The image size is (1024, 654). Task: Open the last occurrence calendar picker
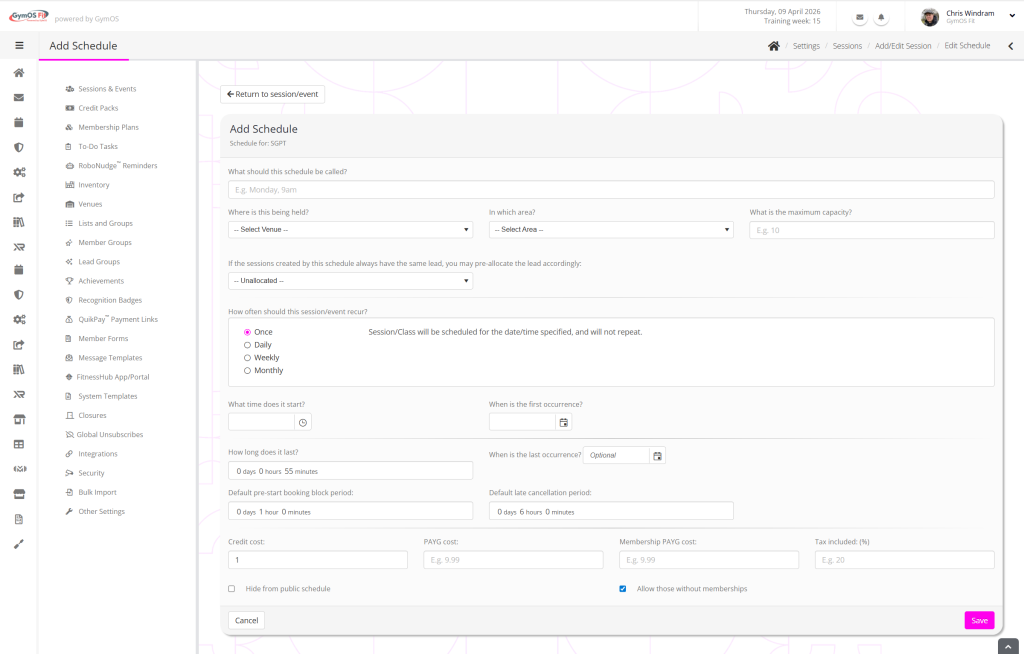point(657,456)
